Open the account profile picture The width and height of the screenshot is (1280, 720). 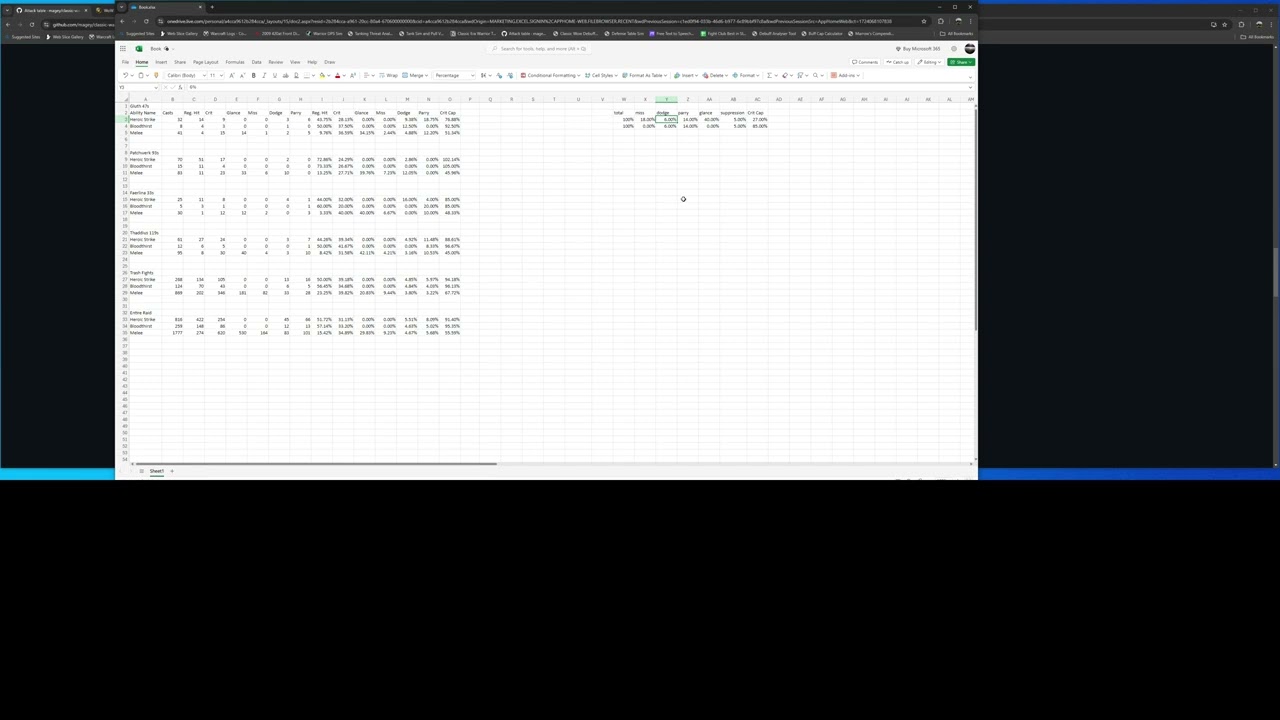pos(970,48)
